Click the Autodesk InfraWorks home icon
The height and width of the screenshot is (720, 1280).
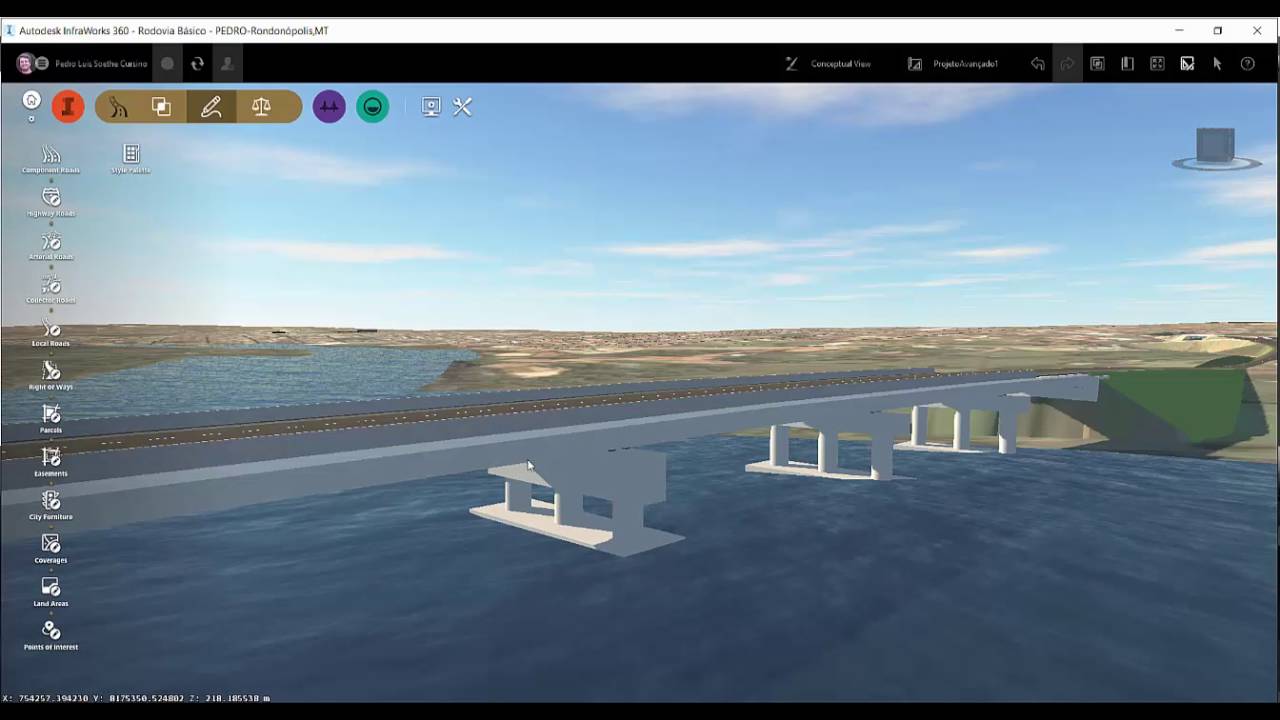tap(30, 99)
